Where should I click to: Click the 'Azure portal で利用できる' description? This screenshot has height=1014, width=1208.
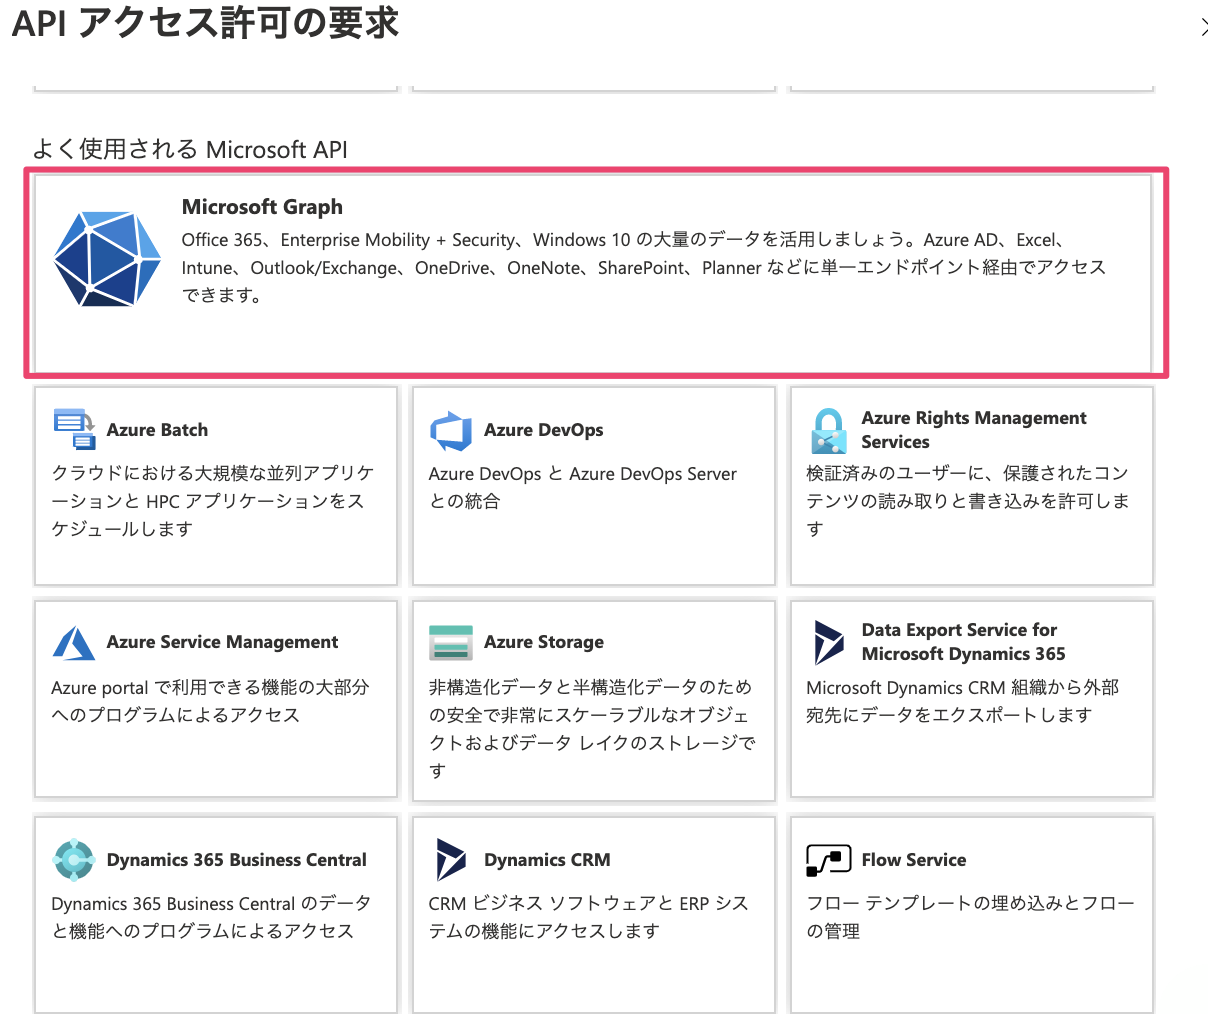point(211,701)
